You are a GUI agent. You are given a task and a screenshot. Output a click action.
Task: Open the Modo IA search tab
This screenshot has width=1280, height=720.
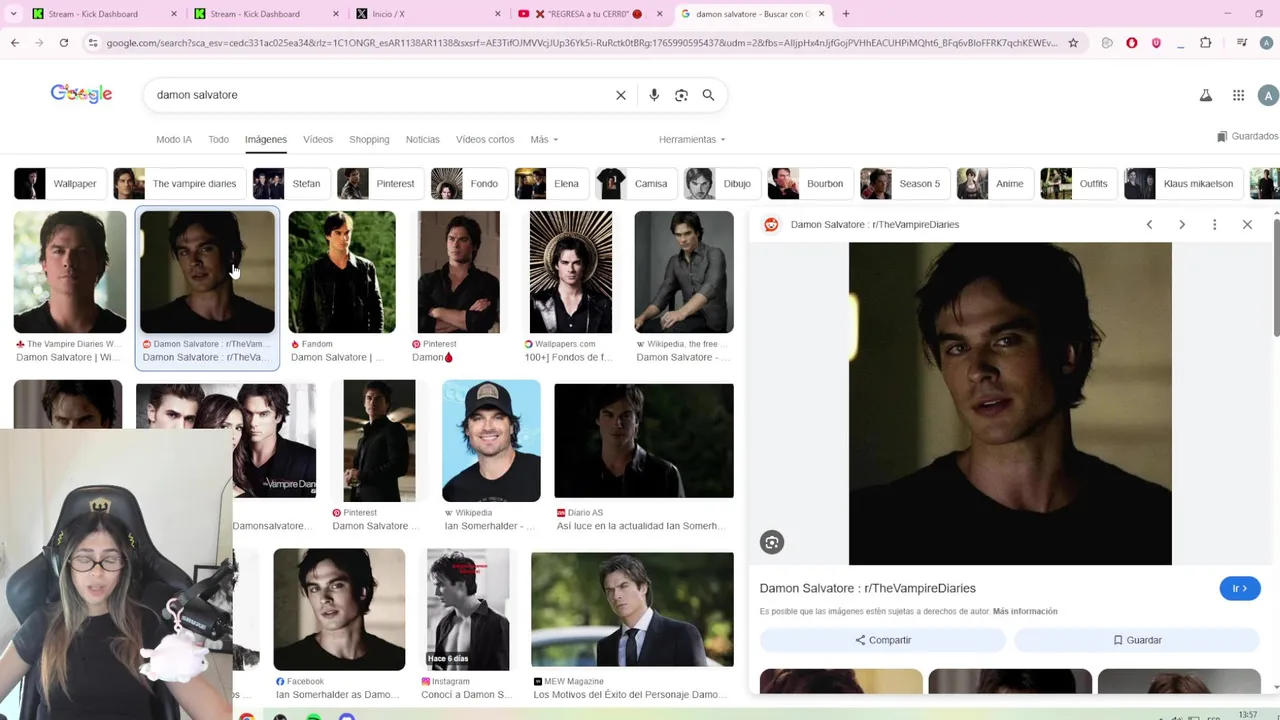point(174,140)
